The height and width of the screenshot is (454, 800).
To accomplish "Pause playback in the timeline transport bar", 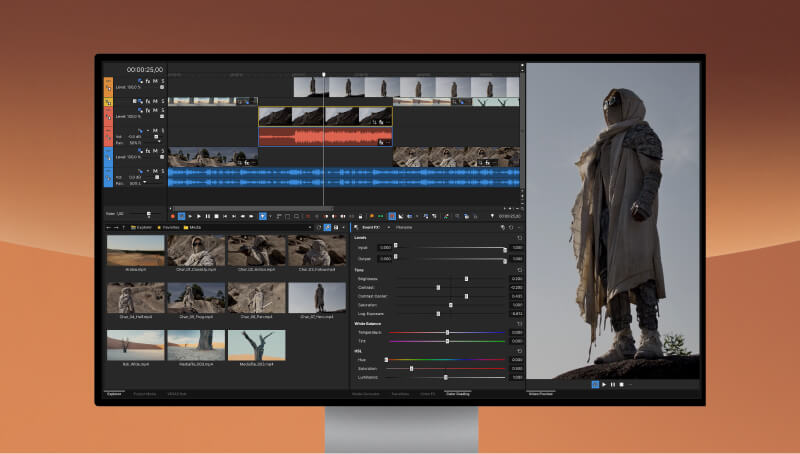I will point(208,216).
